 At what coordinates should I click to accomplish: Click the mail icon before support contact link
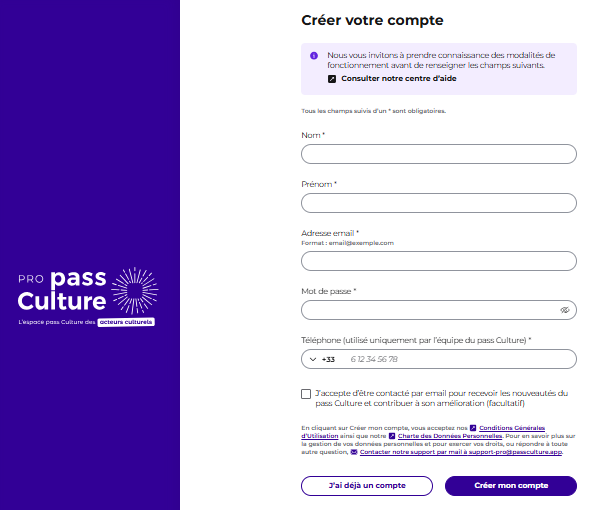[354, 452]
